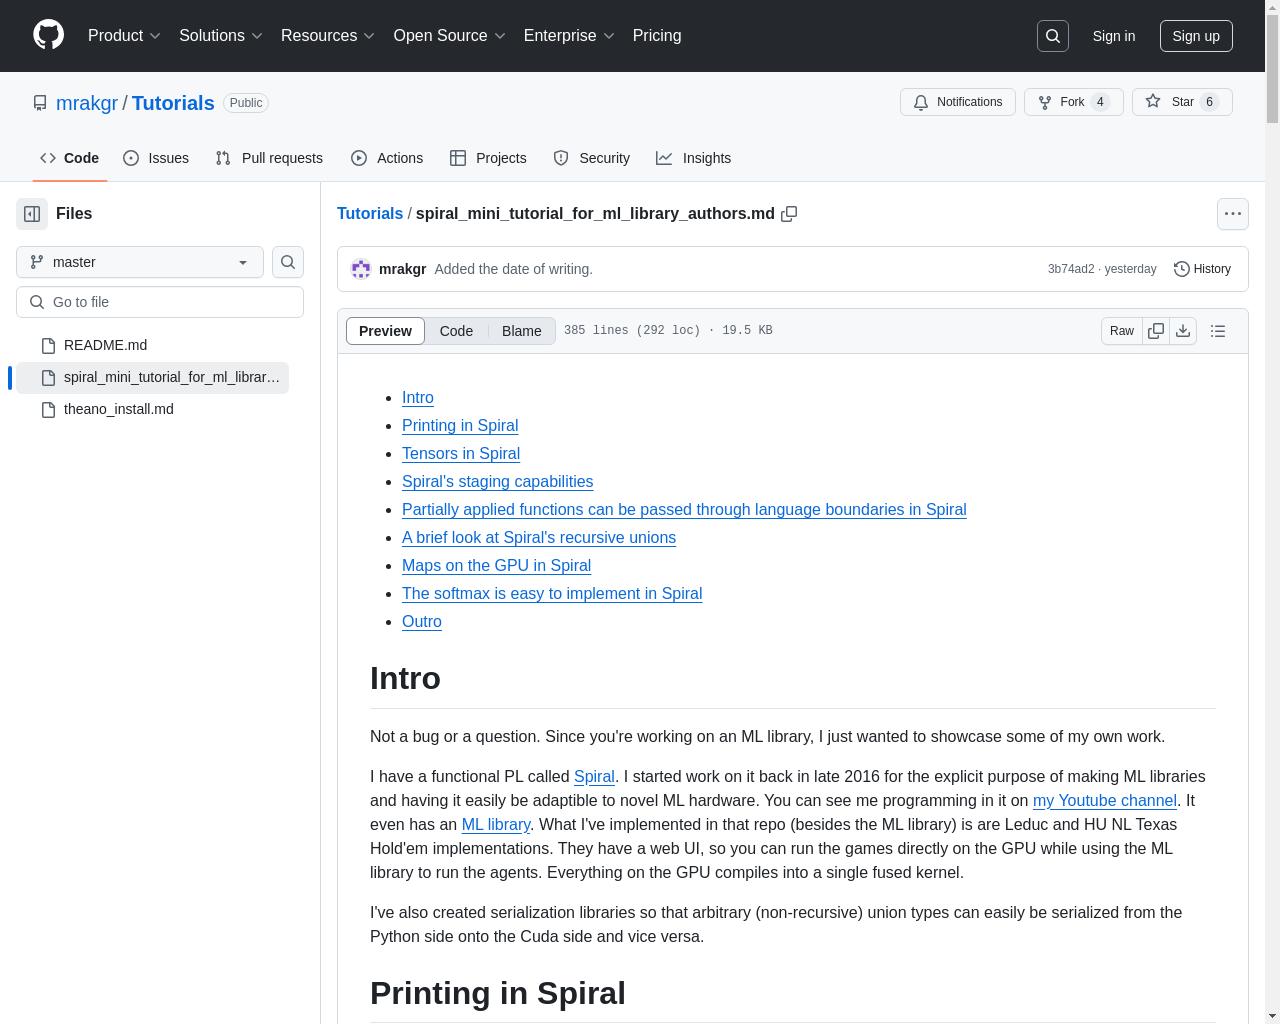Image resolution: width=1280 pixels, height=1024 pixels.
Task: Click Sign up button
Action: coord(1196,36)
